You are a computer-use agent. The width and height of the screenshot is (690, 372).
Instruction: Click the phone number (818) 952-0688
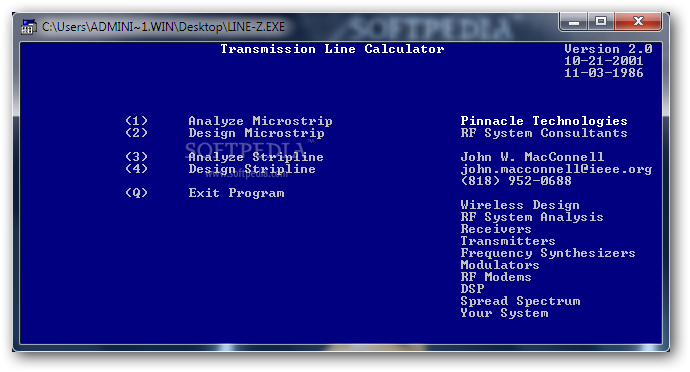tap(516, 181)
